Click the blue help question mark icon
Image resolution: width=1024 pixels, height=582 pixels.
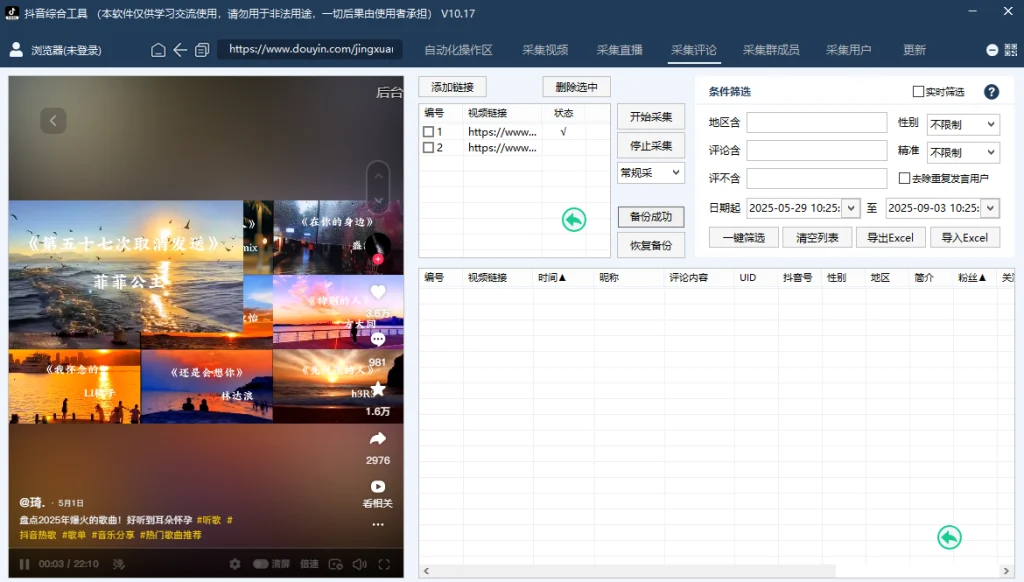(991, 92)
